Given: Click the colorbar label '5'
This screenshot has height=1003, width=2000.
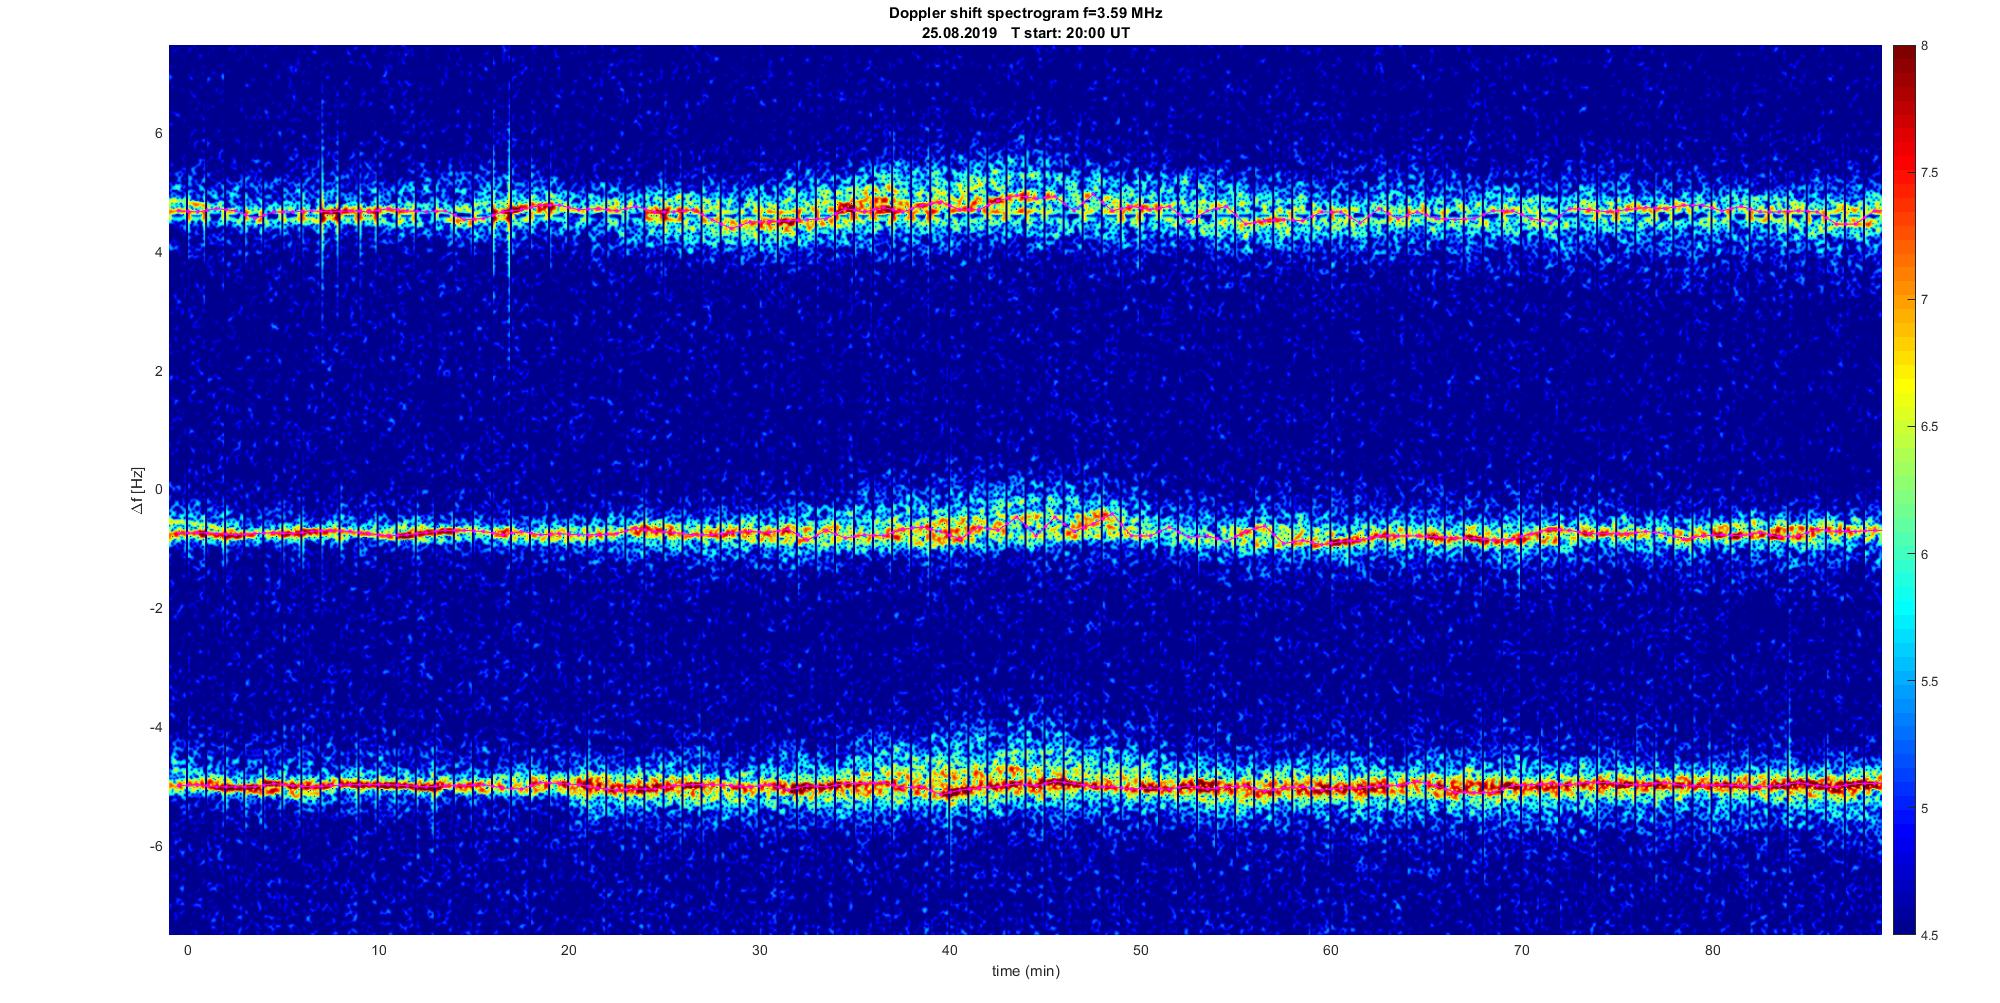Looking at the screenshot, I should pyautogui.click(x=1925, y=808).
